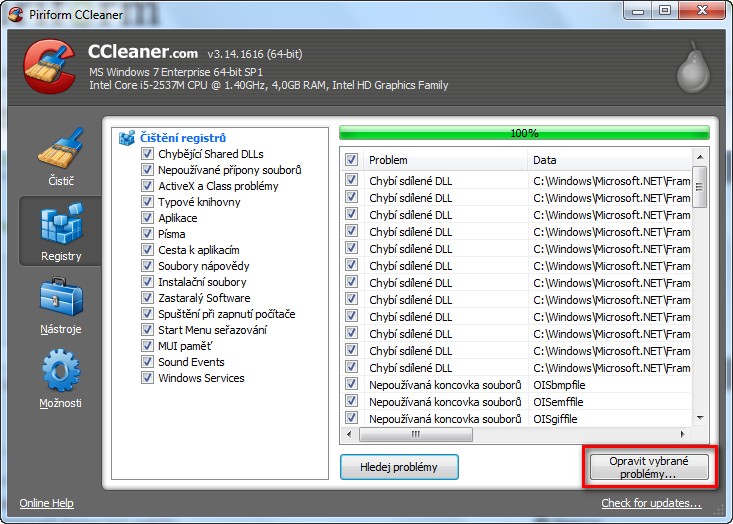The width and height of the screenshot is (733, 524).
Task: Uncheck Windows Services option
Action: click(x=147, y=378)
